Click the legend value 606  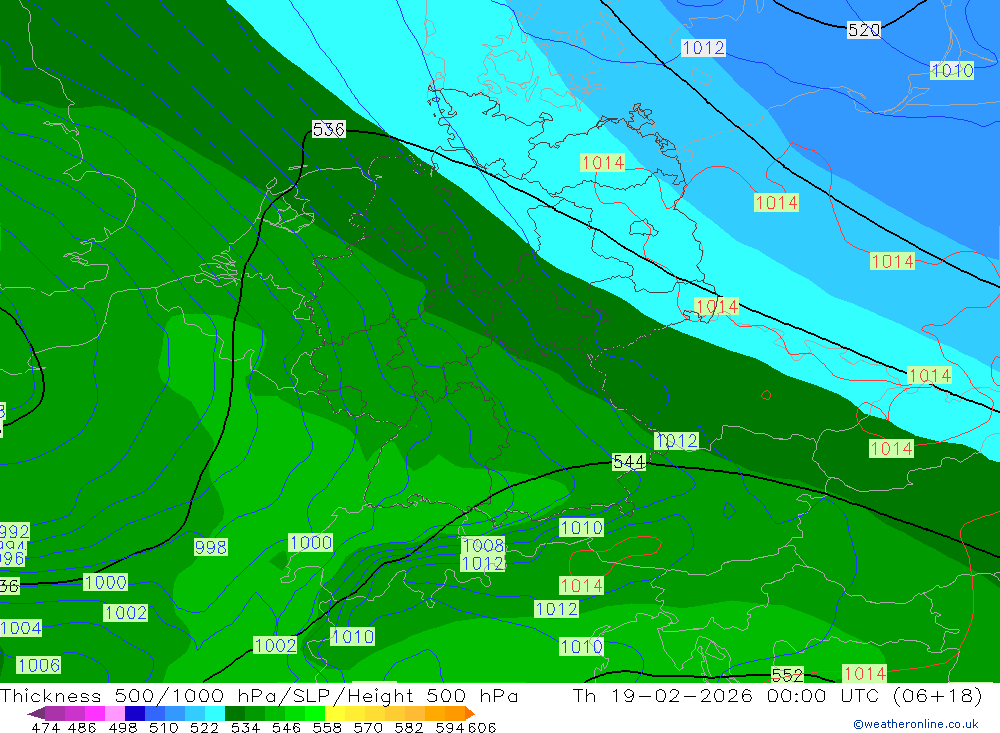pos(482,727)
